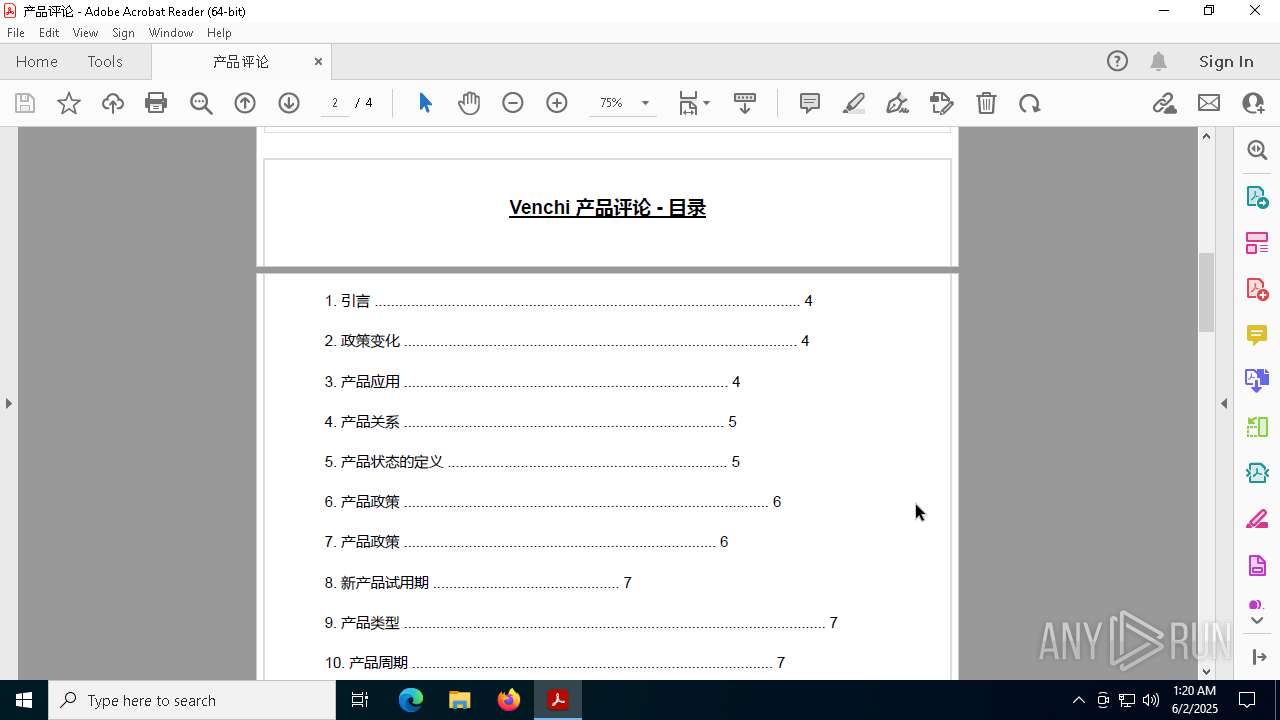Click the Delete trash icon

pos(986,103)
